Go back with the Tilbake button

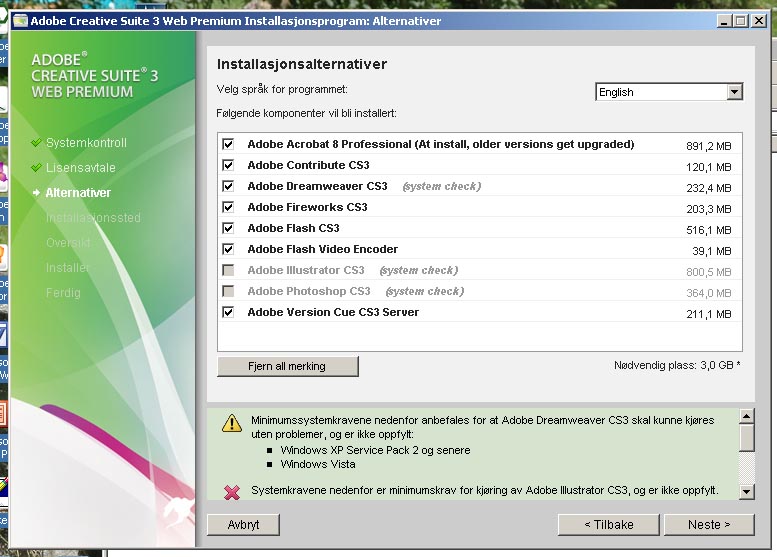click(x=609, y=524)
